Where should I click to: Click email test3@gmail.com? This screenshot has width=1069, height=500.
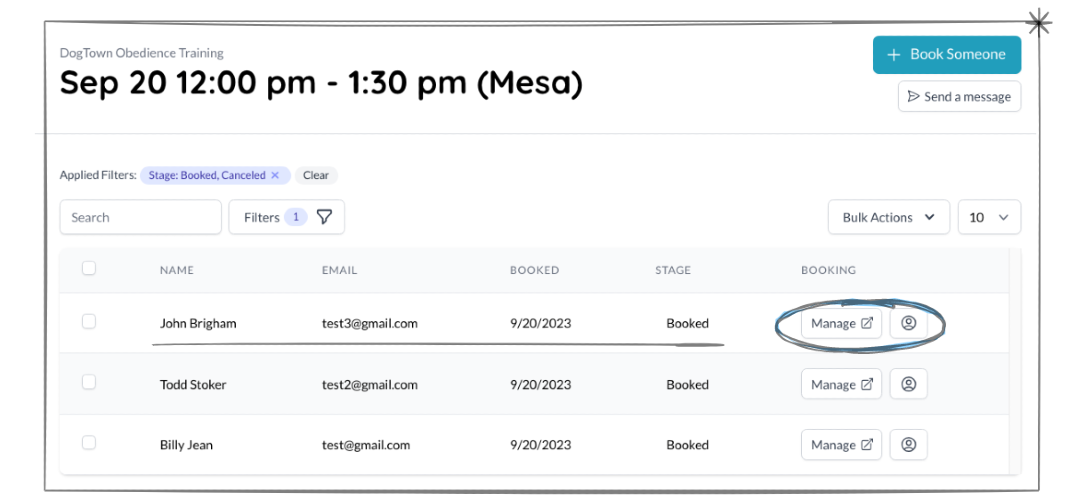click(x=370, y=323)
